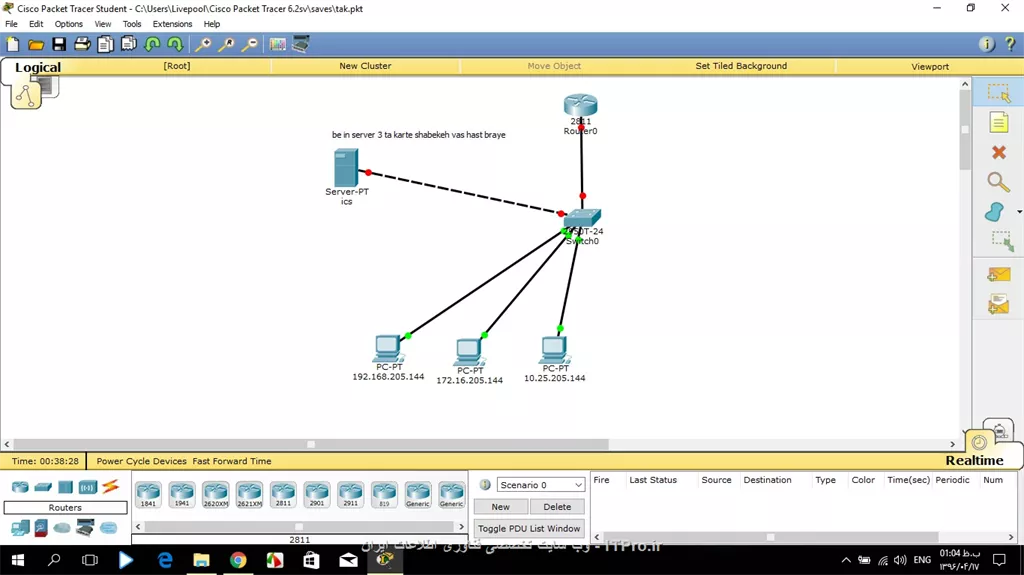Click the PC labeled 10.25.205.144

[x=554, y=350]
